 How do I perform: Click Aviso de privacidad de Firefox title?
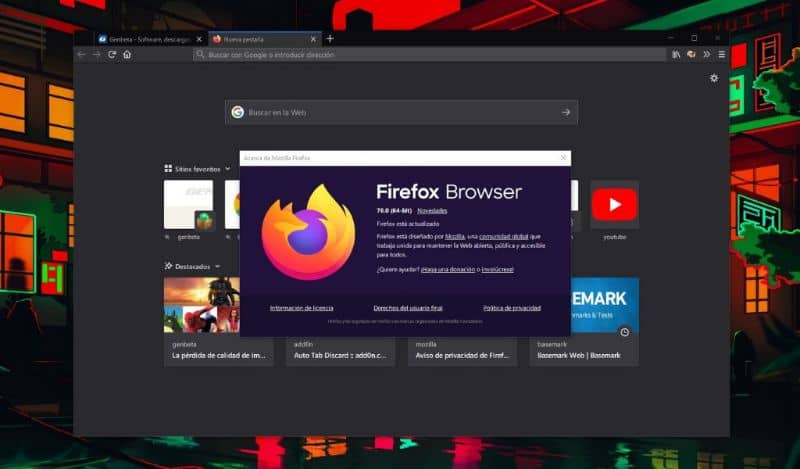[x=462, y=355]
